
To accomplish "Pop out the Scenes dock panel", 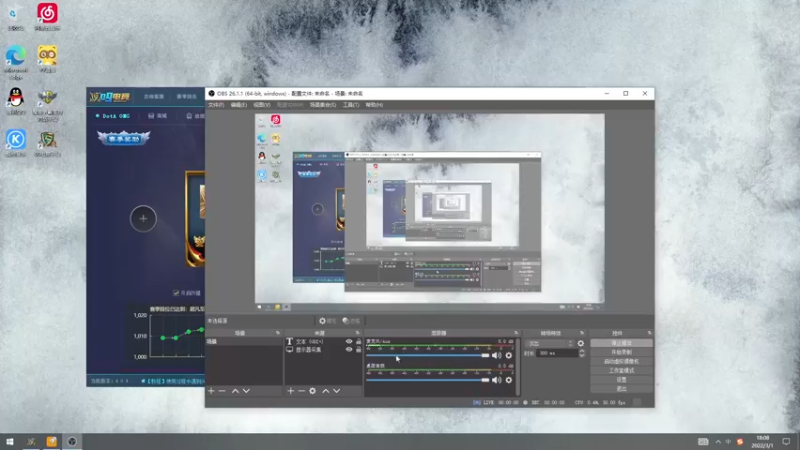I will [x=278, y=333].
